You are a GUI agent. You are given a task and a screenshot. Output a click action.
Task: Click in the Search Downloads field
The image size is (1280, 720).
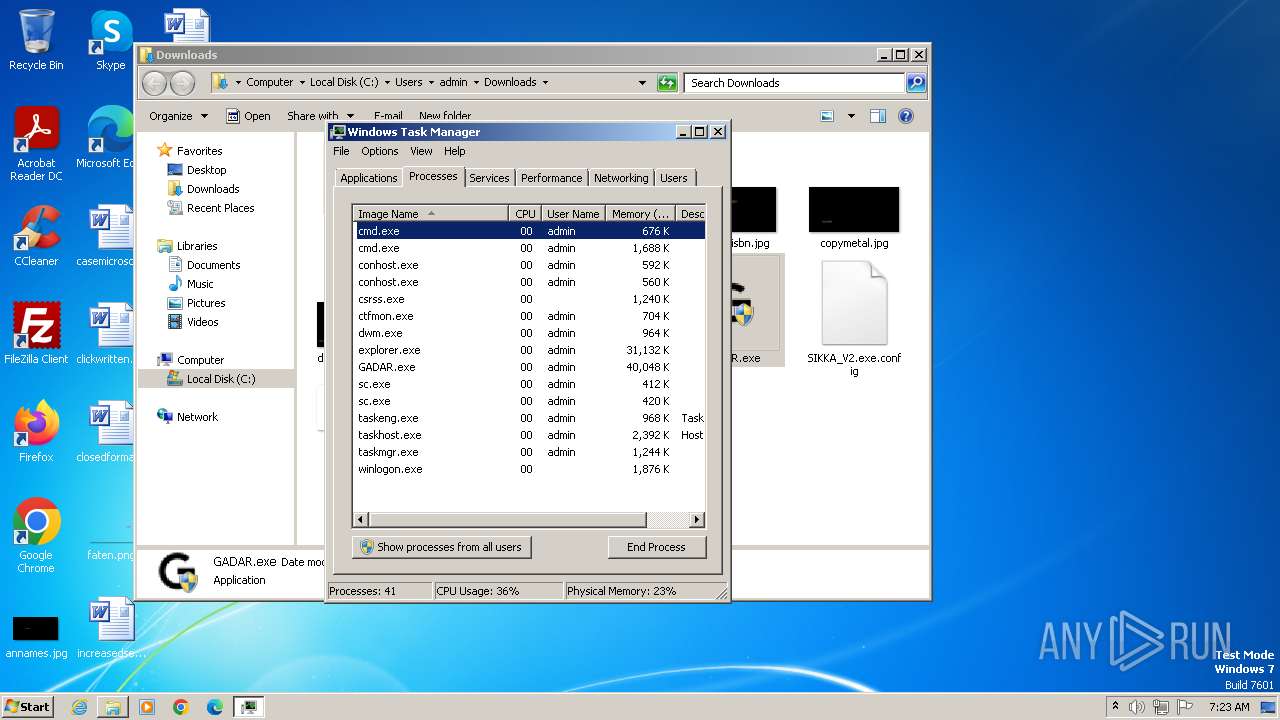pyautogui.click(x=795, y=83)
